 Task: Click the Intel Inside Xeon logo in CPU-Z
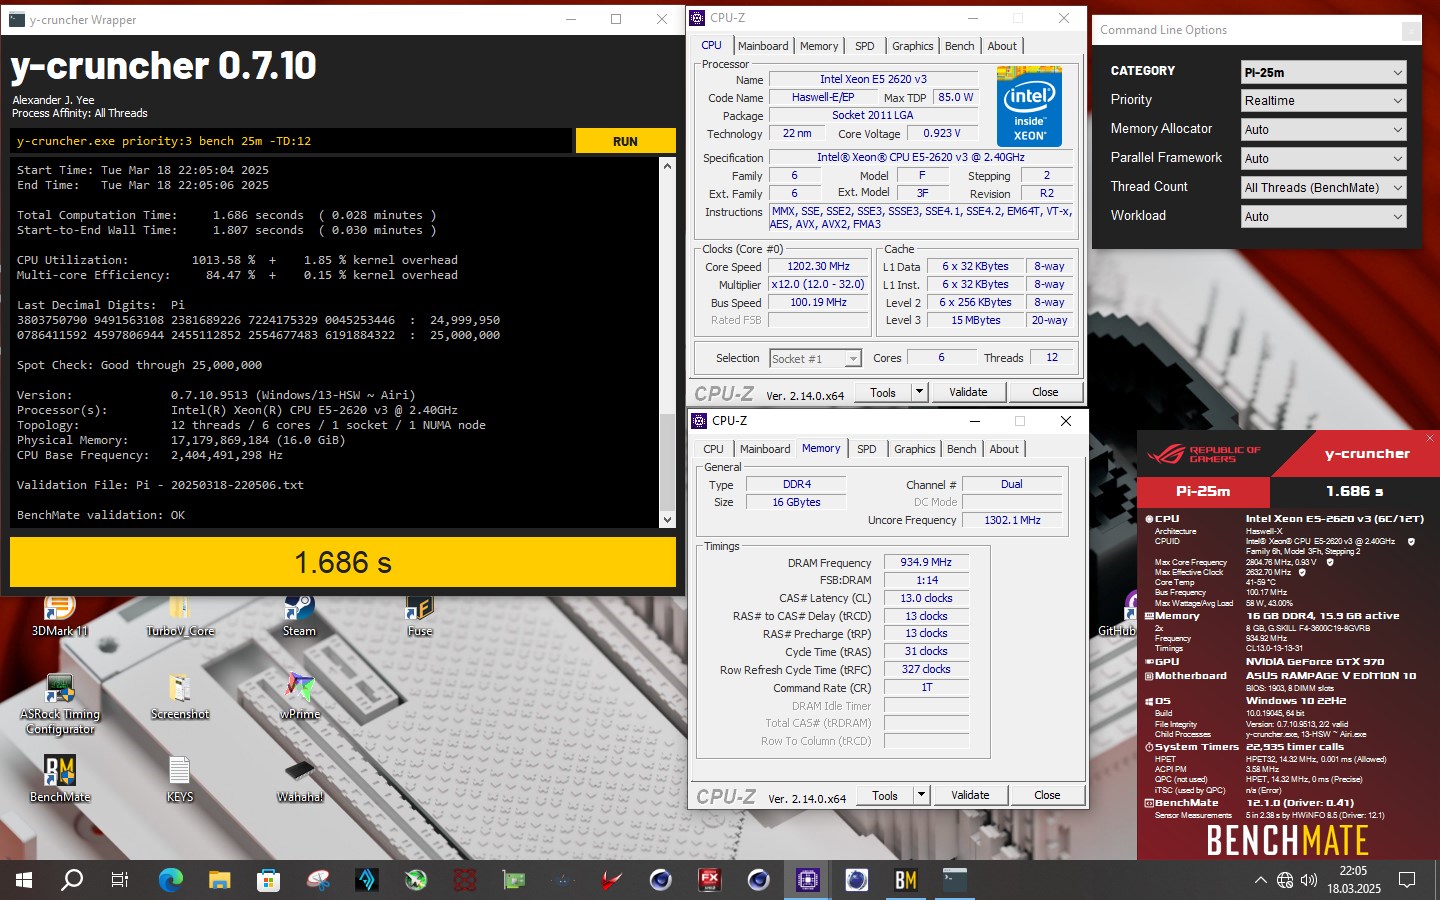(x=1029, y=106)
